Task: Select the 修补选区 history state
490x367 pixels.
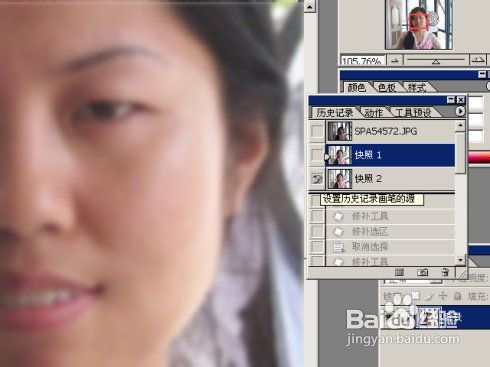Action: (x=390, y=231)
